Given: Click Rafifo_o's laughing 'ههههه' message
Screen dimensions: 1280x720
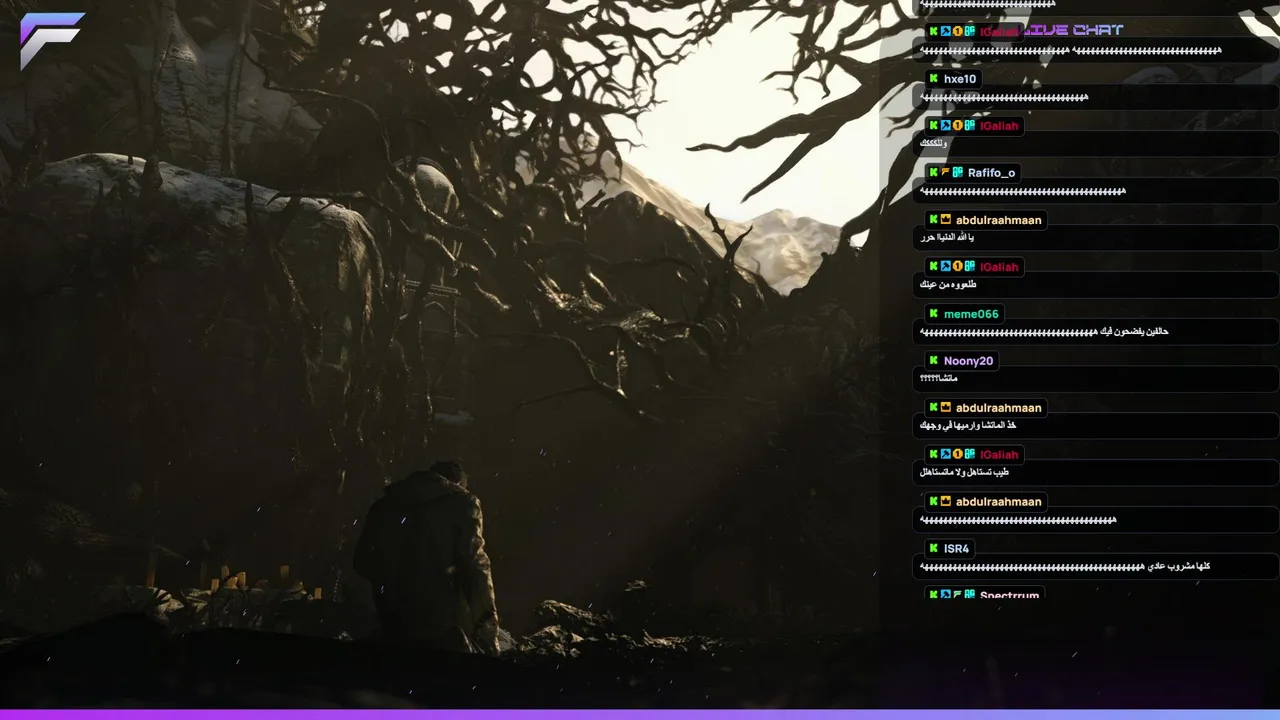Looking at the screenshot, I should [x=1023, y=191].
